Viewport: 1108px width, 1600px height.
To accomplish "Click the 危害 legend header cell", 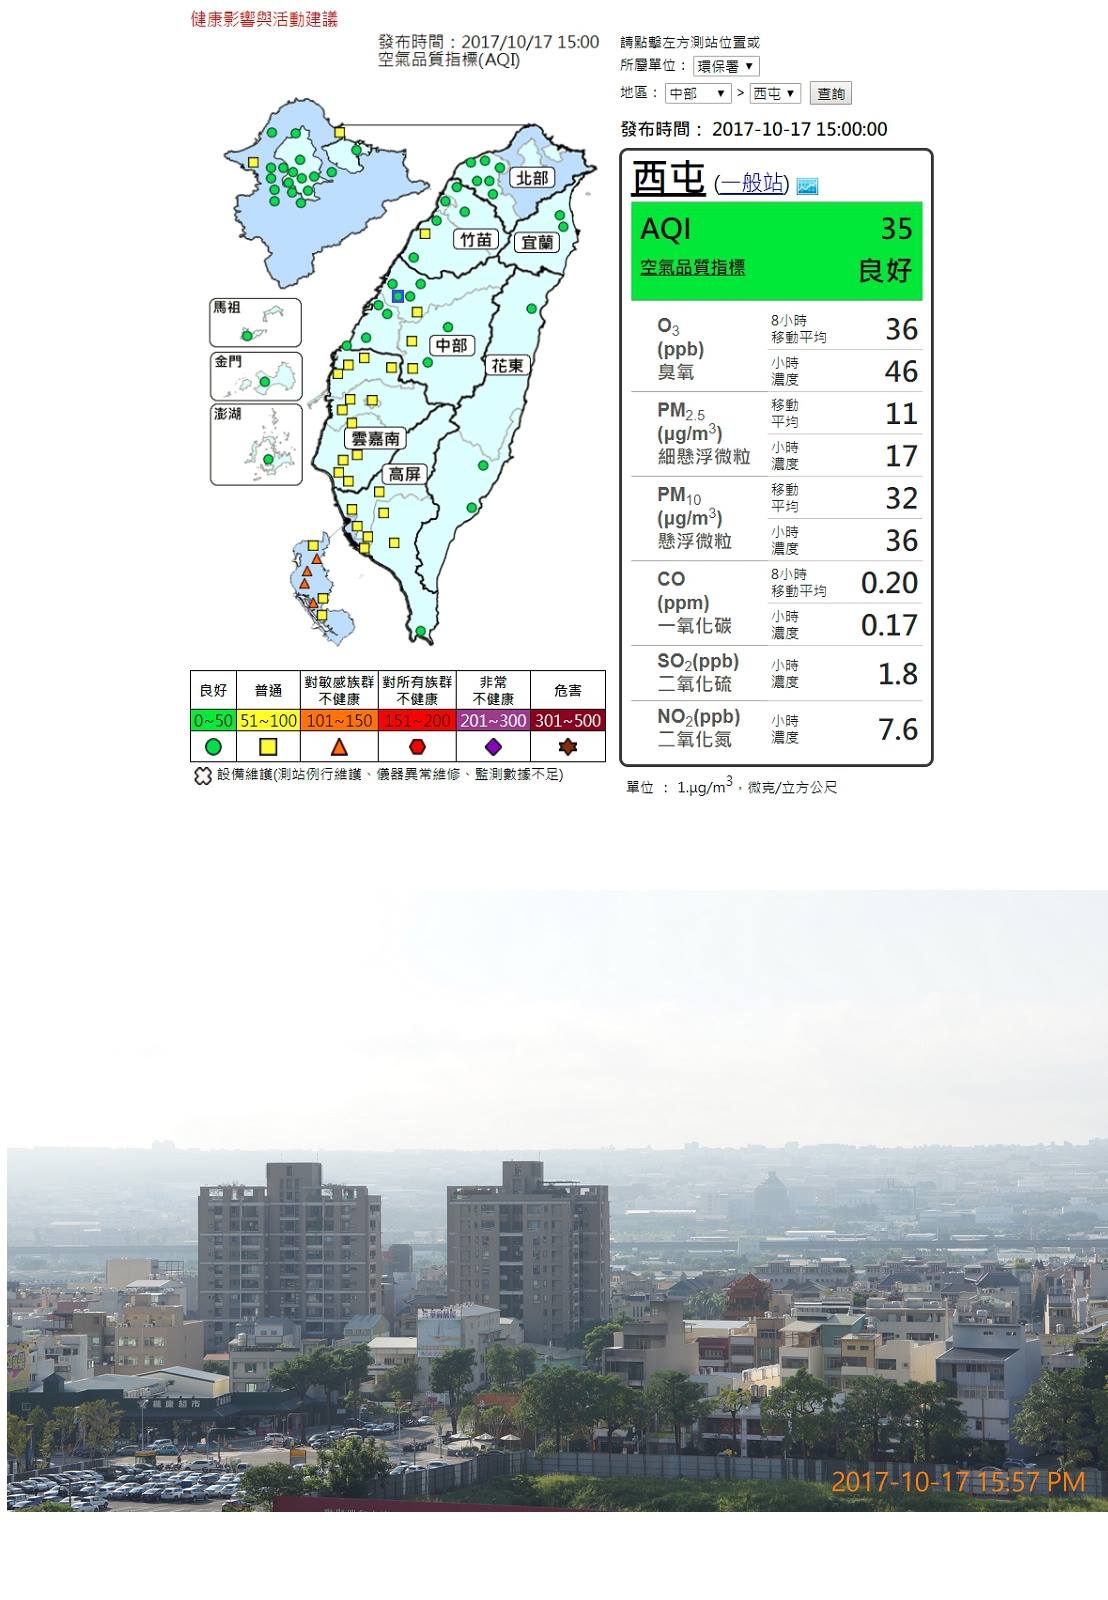I will 568,690.
